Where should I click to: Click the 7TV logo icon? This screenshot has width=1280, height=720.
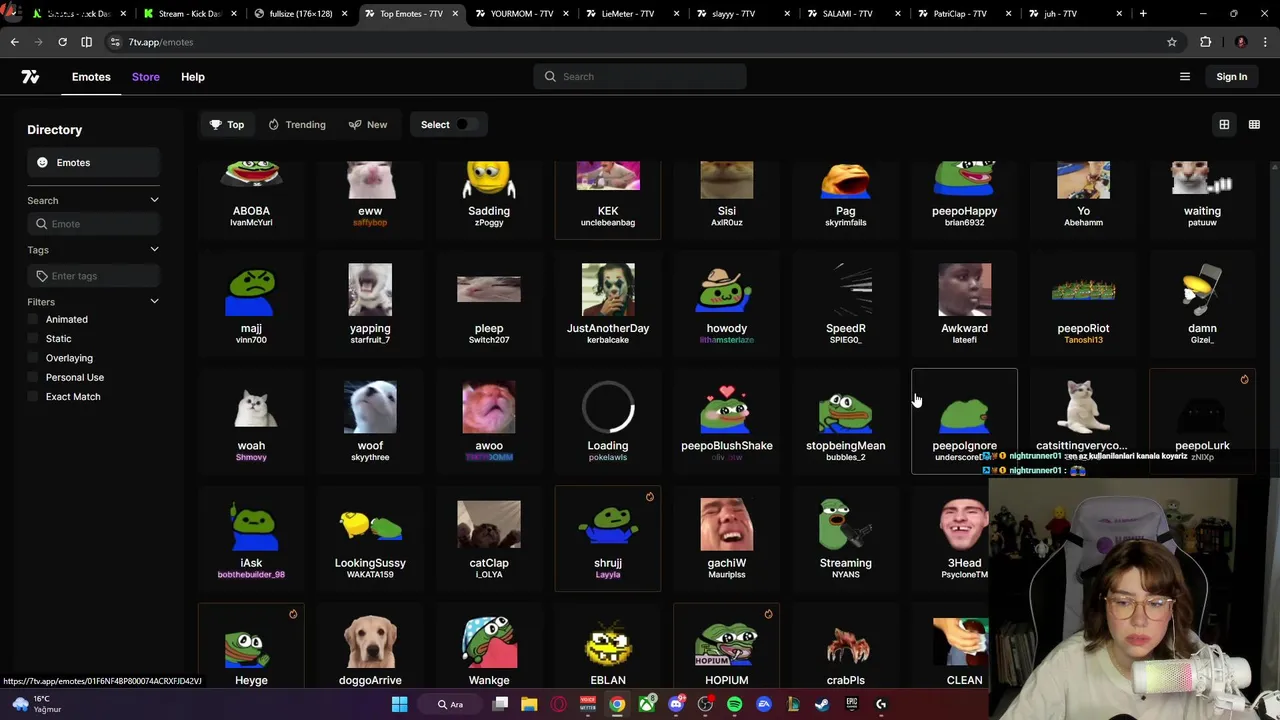click(30, 77)
